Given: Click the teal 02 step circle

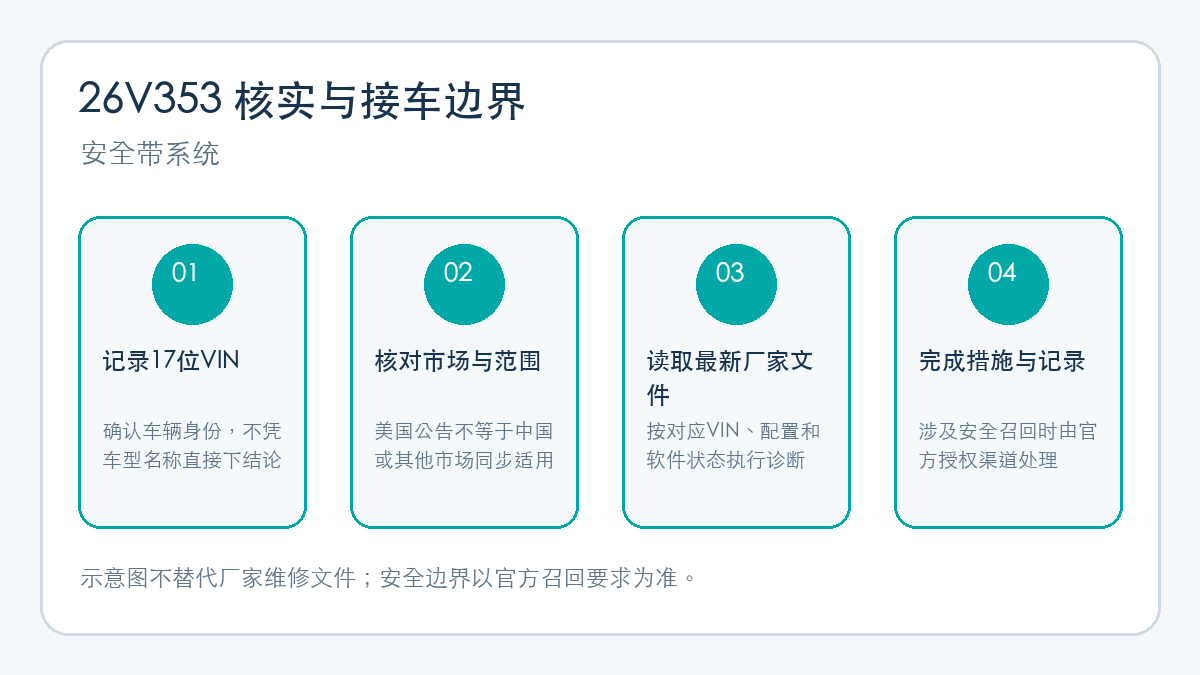Looking at the screenshot, I should tap(464, 284).
